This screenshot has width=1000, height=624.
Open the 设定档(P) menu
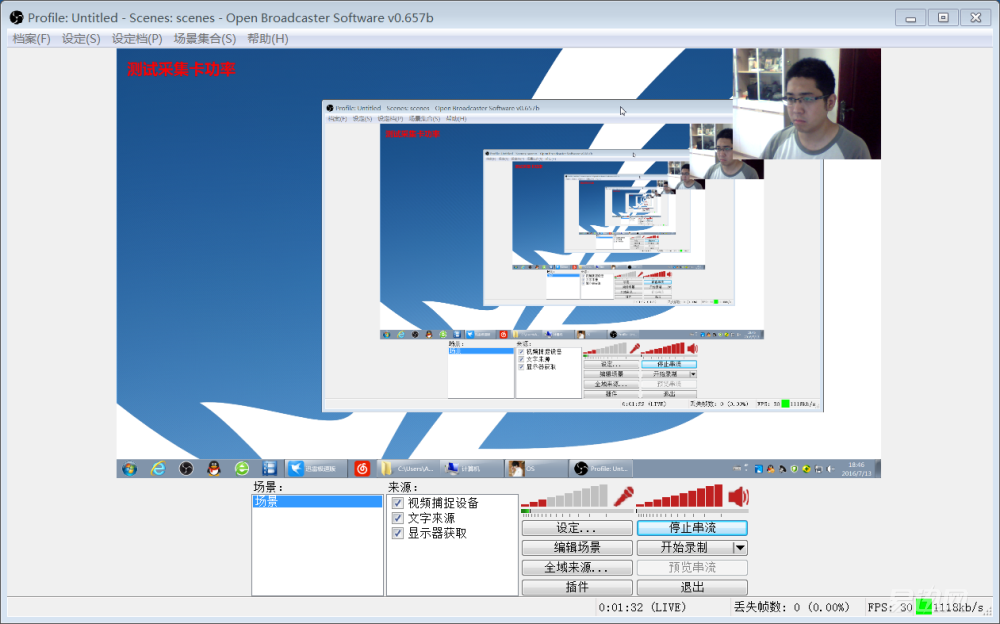tap(137, 39)
